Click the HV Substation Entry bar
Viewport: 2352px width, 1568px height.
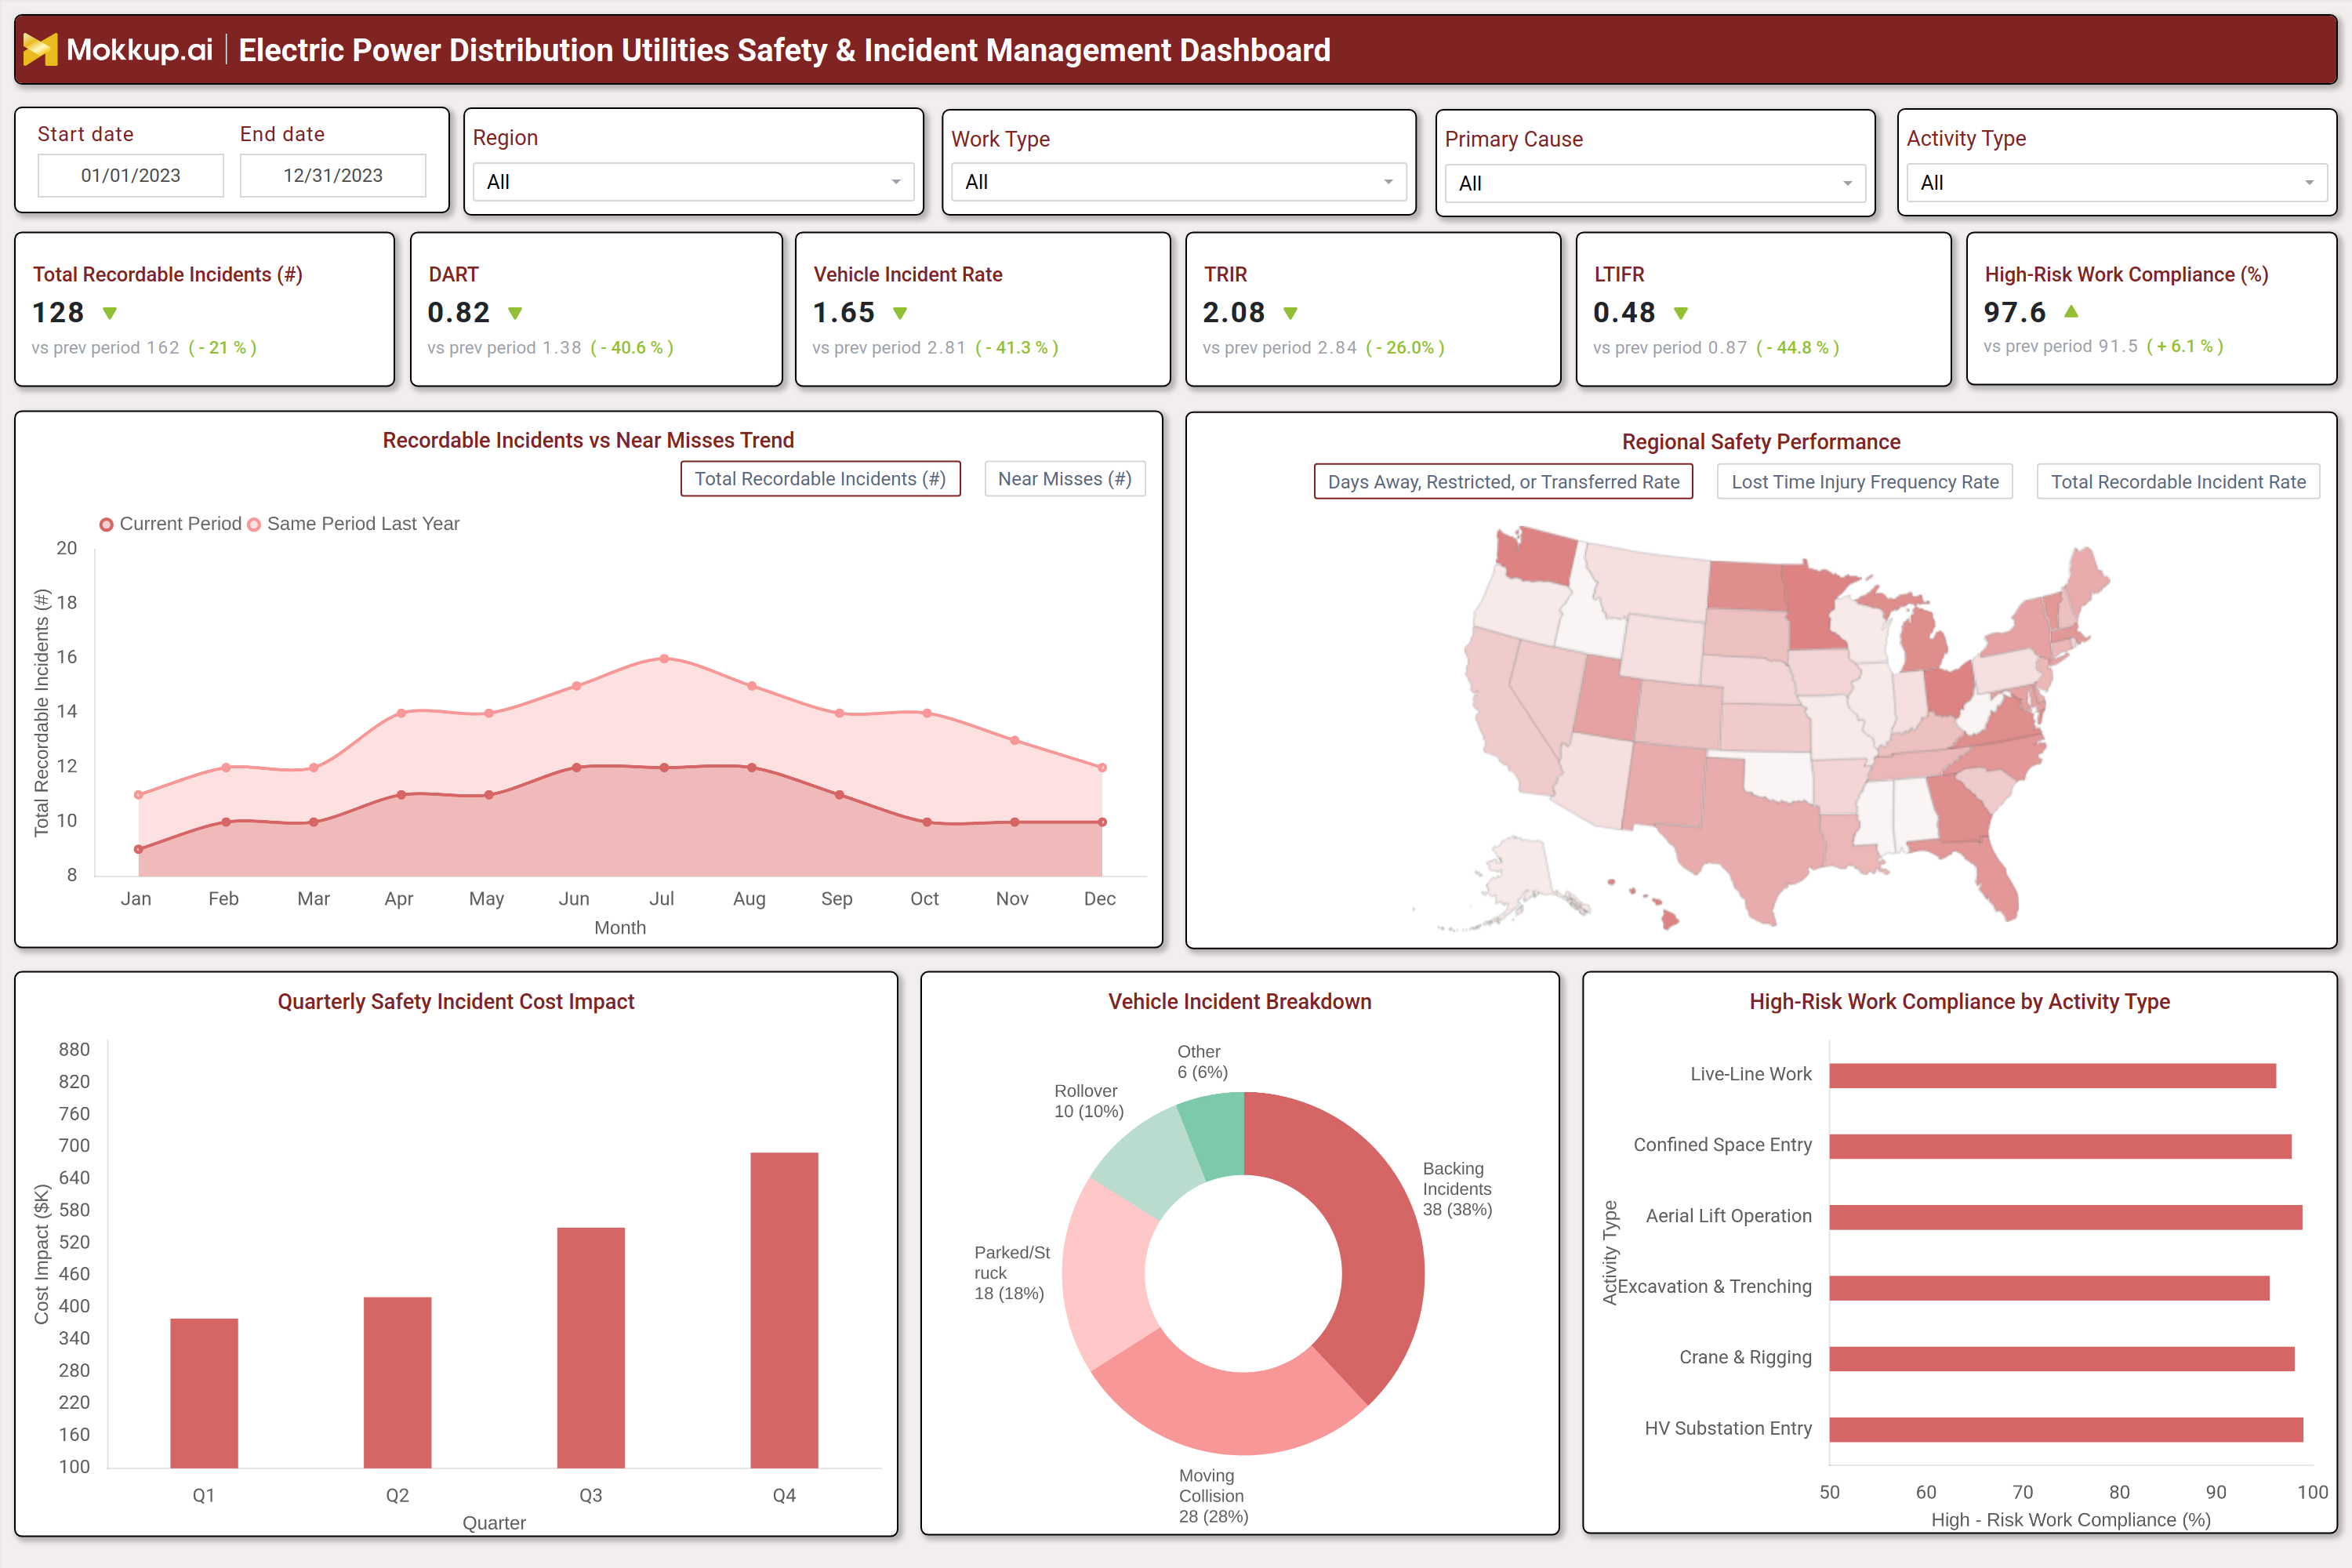2066,1429
